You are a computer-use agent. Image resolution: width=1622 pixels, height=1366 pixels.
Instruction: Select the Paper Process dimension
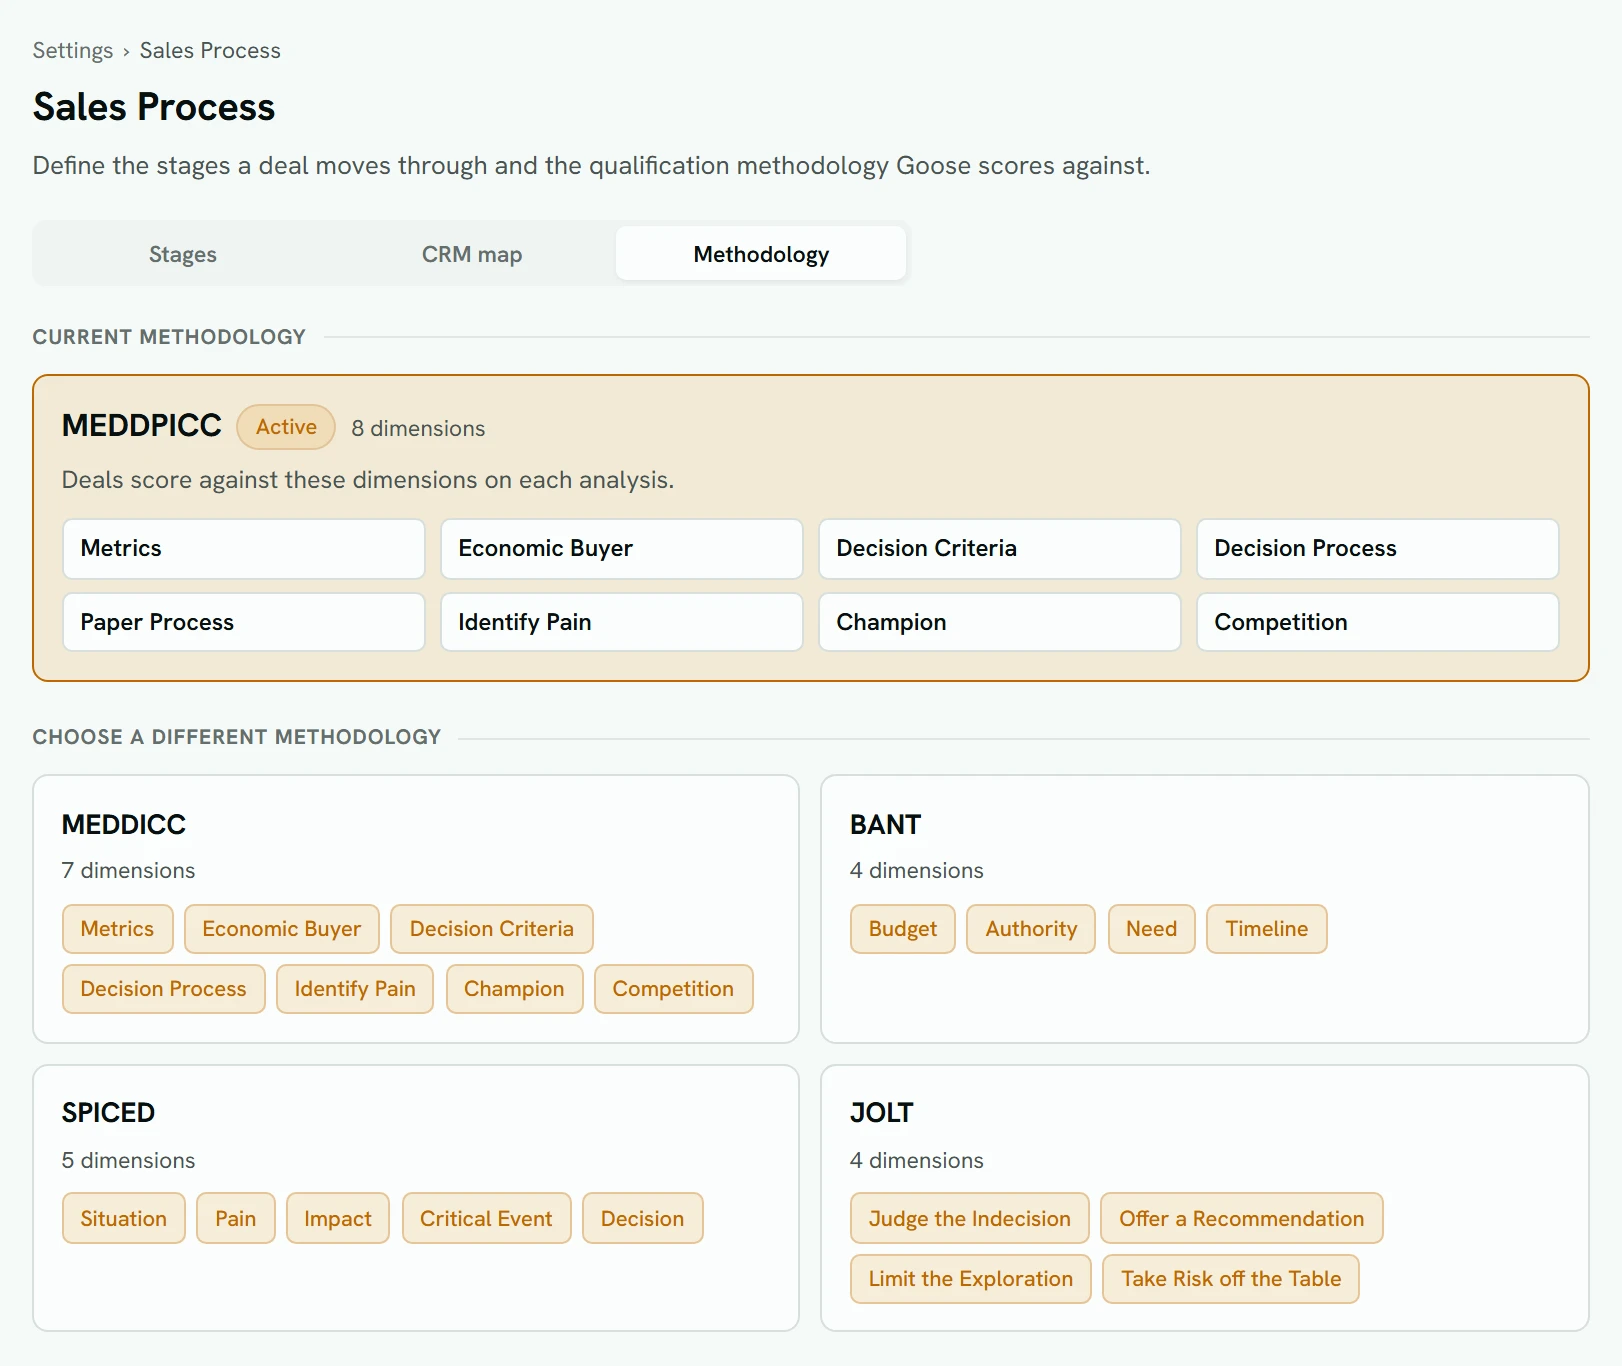(x=244, y=622)
